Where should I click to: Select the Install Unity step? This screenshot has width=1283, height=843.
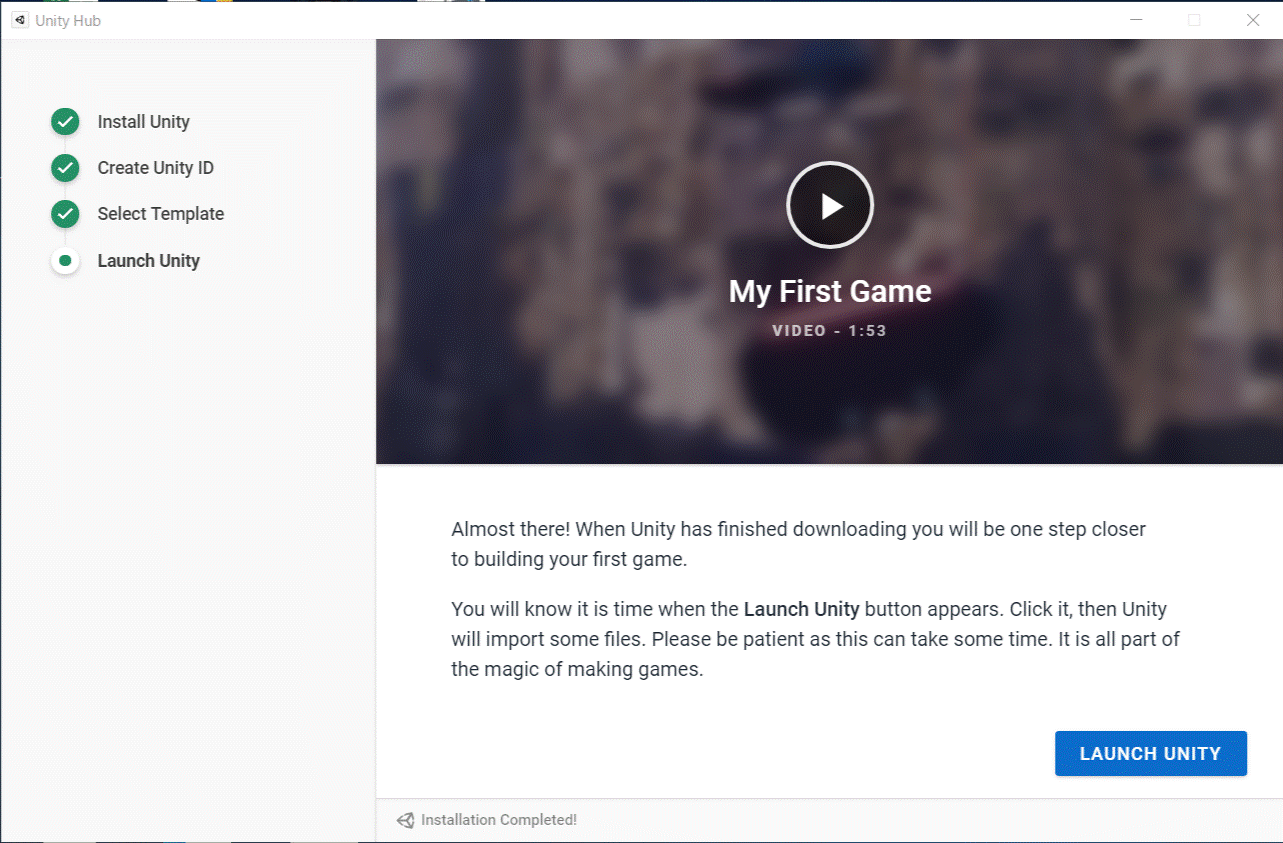143,122
